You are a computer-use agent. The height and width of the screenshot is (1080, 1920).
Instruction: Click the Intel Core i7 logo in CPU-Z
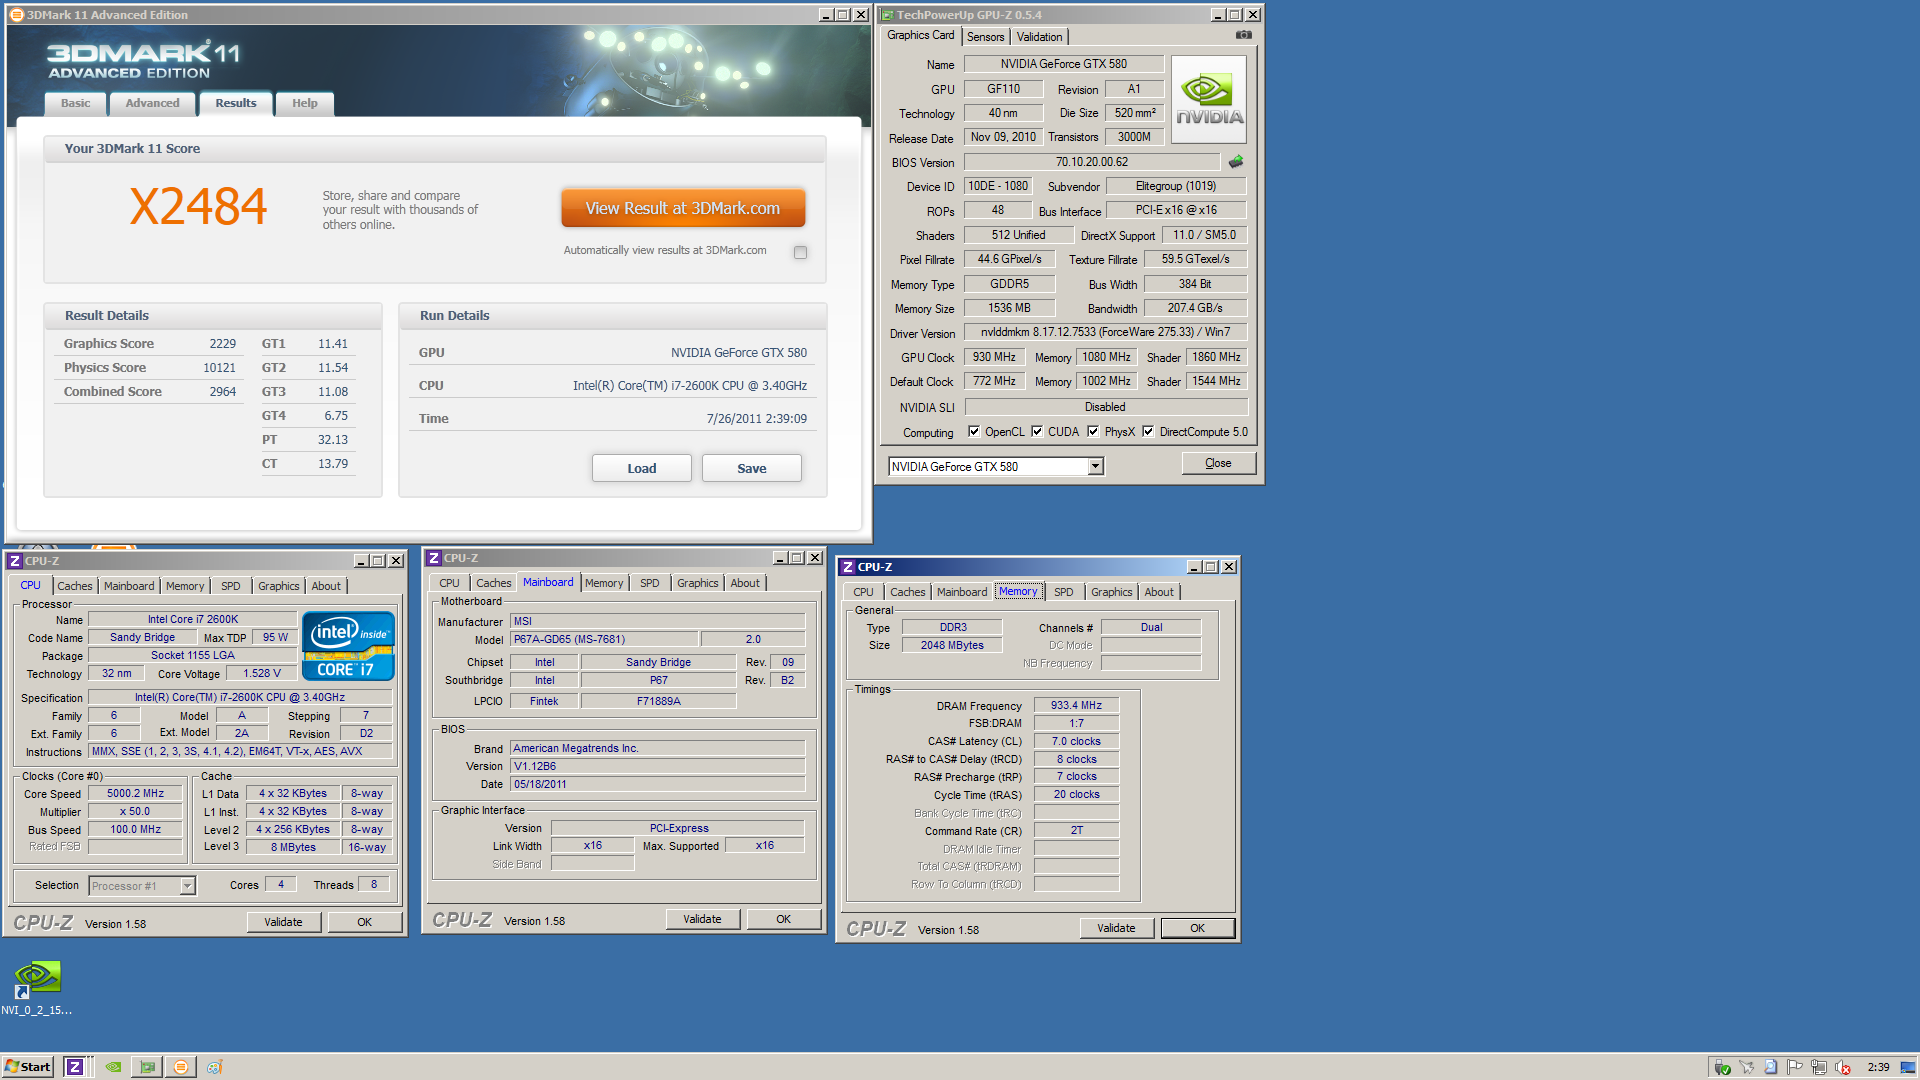[348, 646]
